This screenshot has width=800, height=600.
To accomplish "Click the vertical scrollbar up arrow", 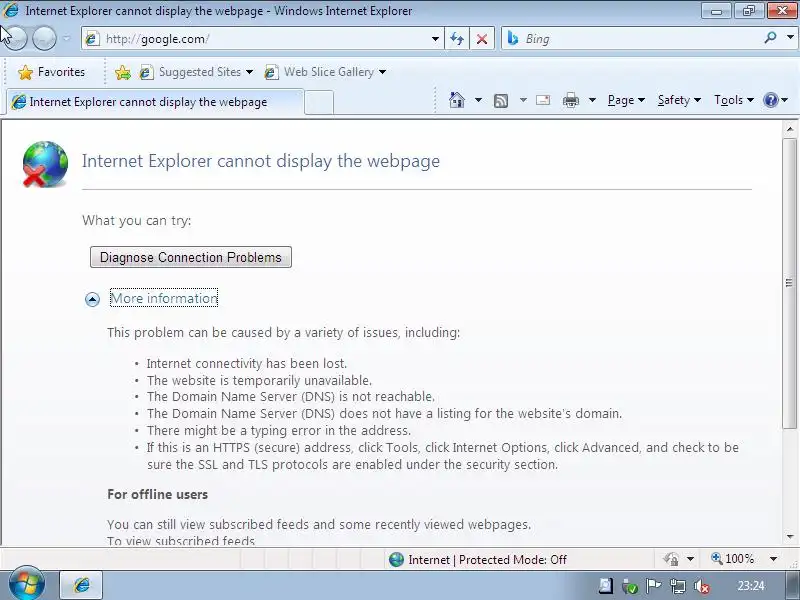I will 790,129.
